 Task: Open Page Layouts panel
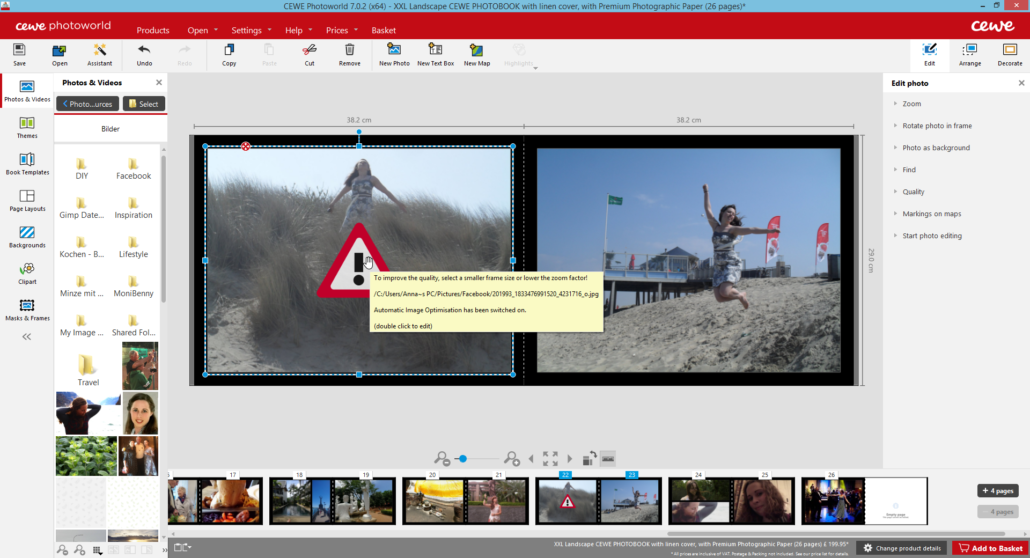tap(27, 200)
